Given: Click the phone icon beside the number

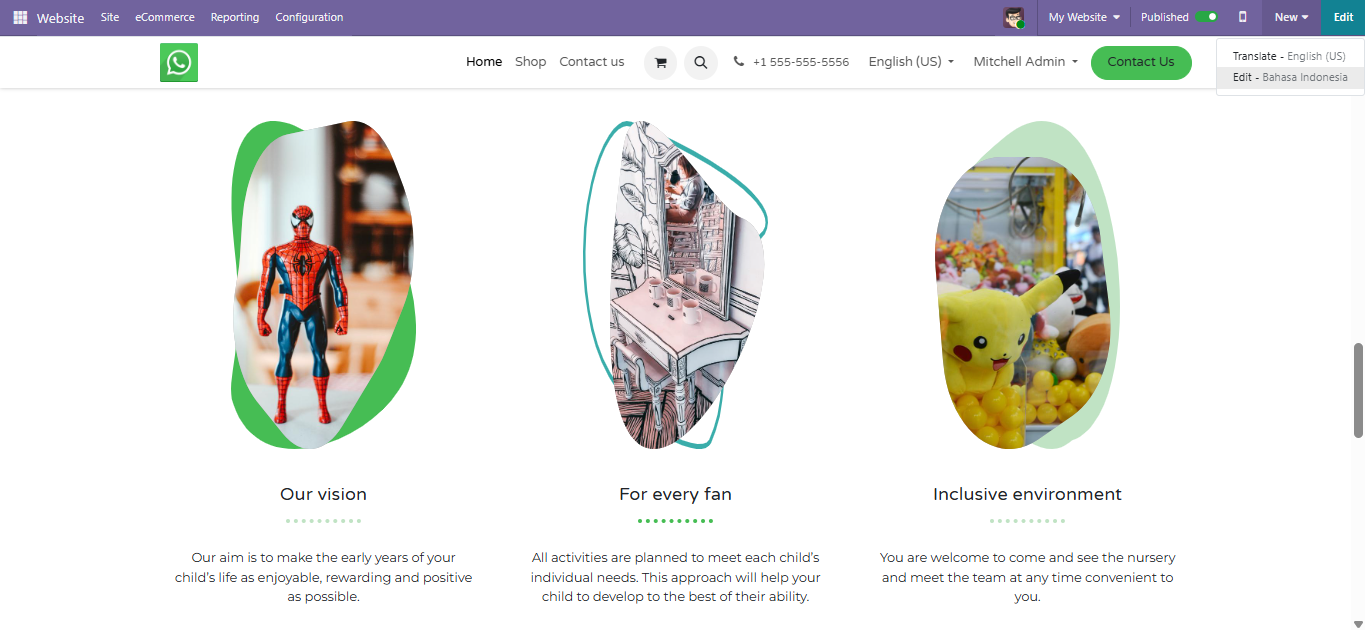Looking at the screenshot, I should (x=739, y=62).
